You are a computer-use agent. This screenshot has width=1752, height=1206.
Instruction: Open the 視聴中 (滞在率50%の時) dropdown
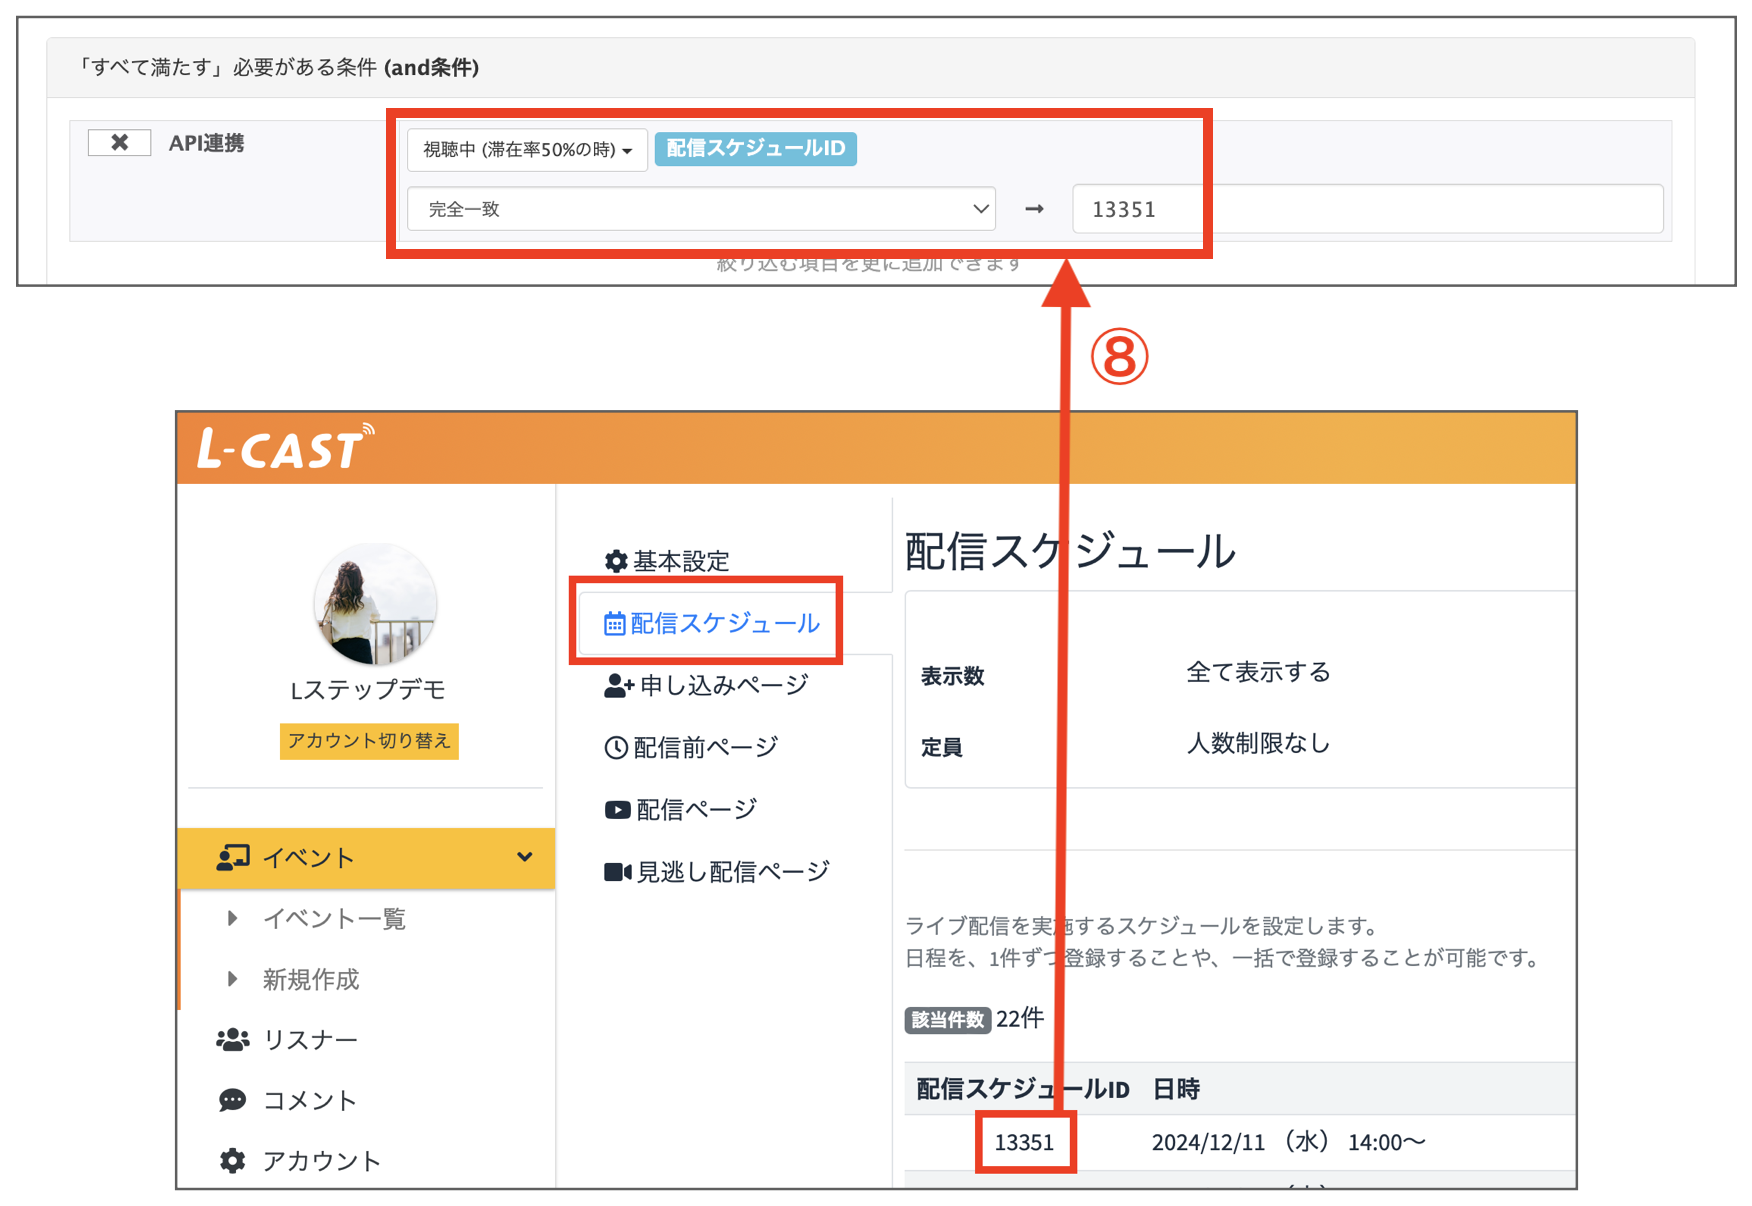click(527, 150)
